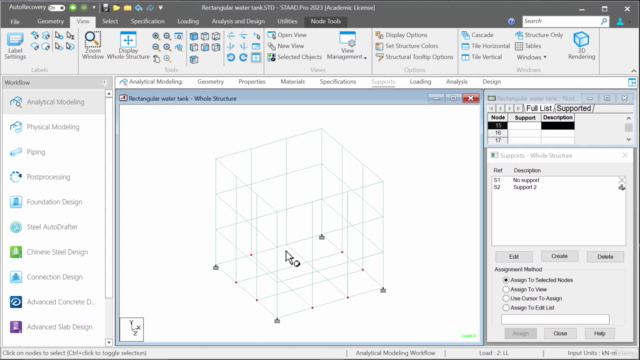This screenshot has height=360, width=640.
Task: Click the Delete support button
Action: (605, 257)
